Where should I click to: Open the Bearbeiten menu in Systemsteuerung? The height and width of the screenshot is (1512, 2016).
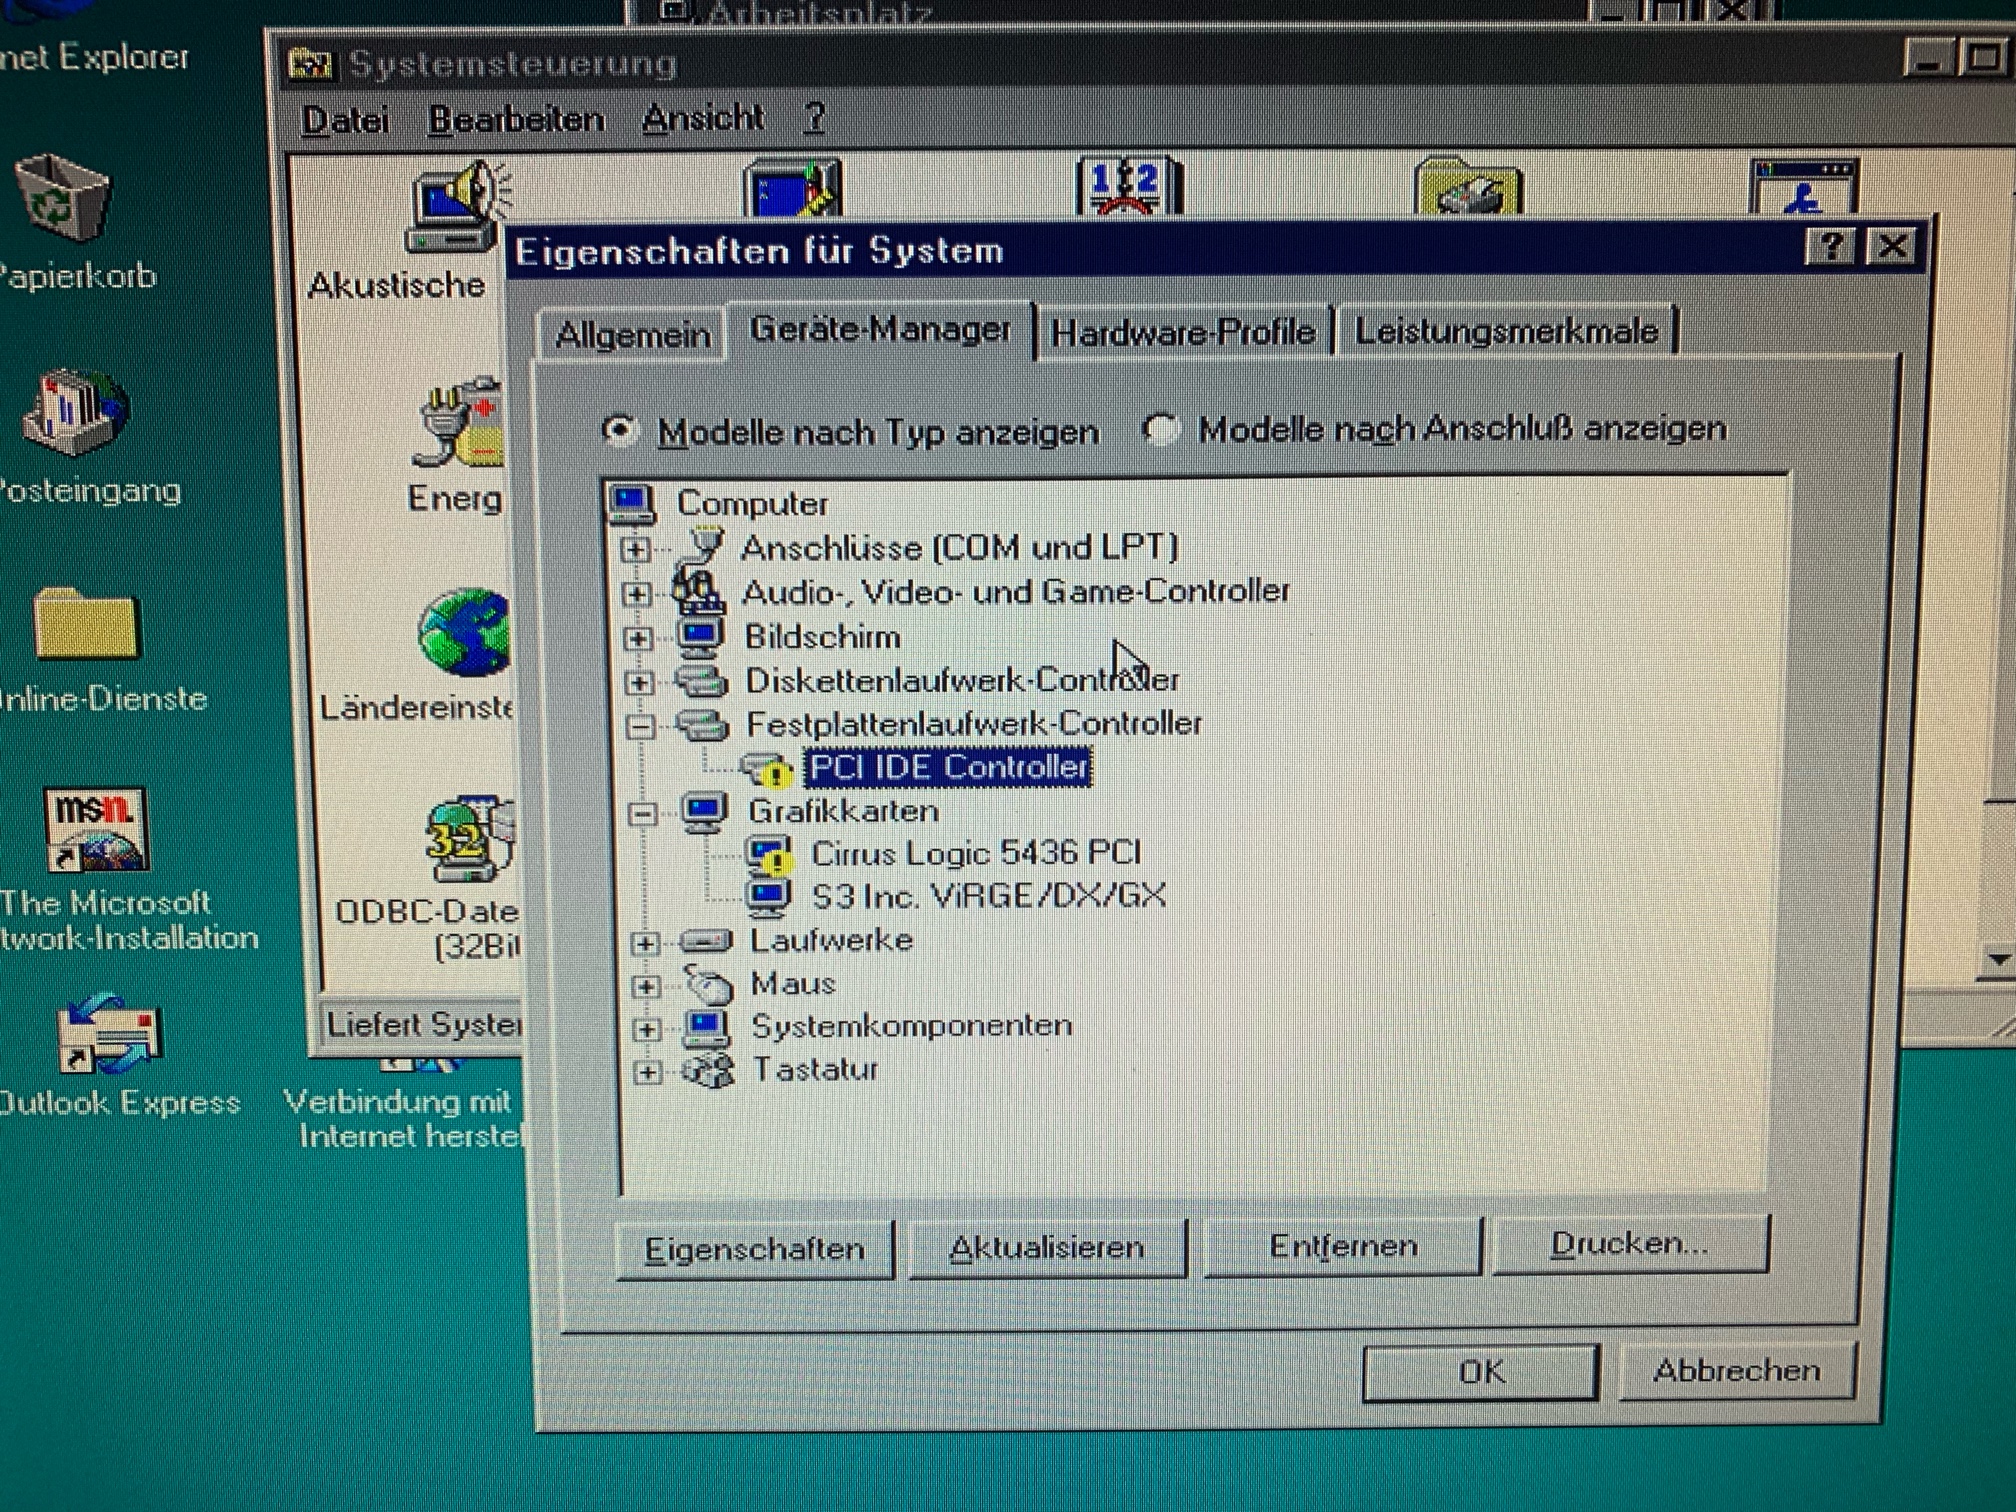click(516, 120)
